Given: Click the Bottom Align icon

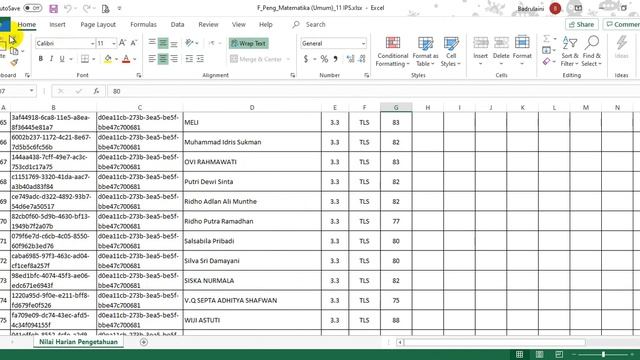Looking at the screenshot, I should click(x=174, y=43).
